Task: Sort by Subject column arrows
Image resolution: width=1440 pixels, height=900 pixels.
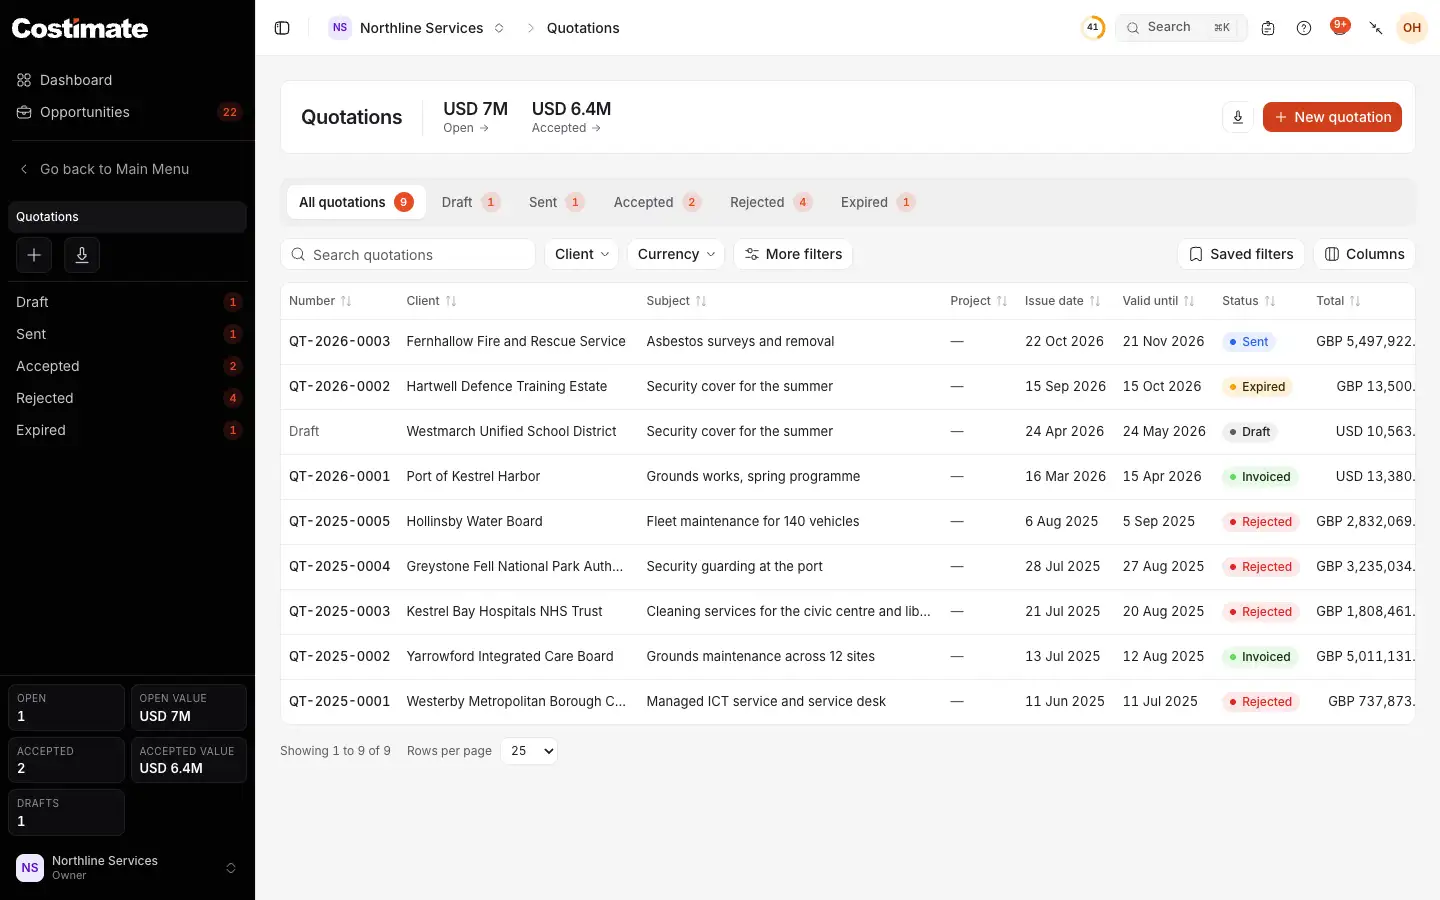Action: point(701,301)
